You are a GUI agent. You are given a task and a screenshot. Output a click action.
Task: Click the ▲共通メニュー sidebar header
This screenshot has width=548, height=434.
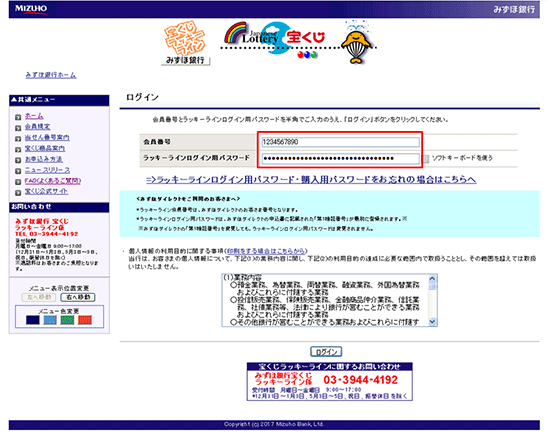point(59,100)
